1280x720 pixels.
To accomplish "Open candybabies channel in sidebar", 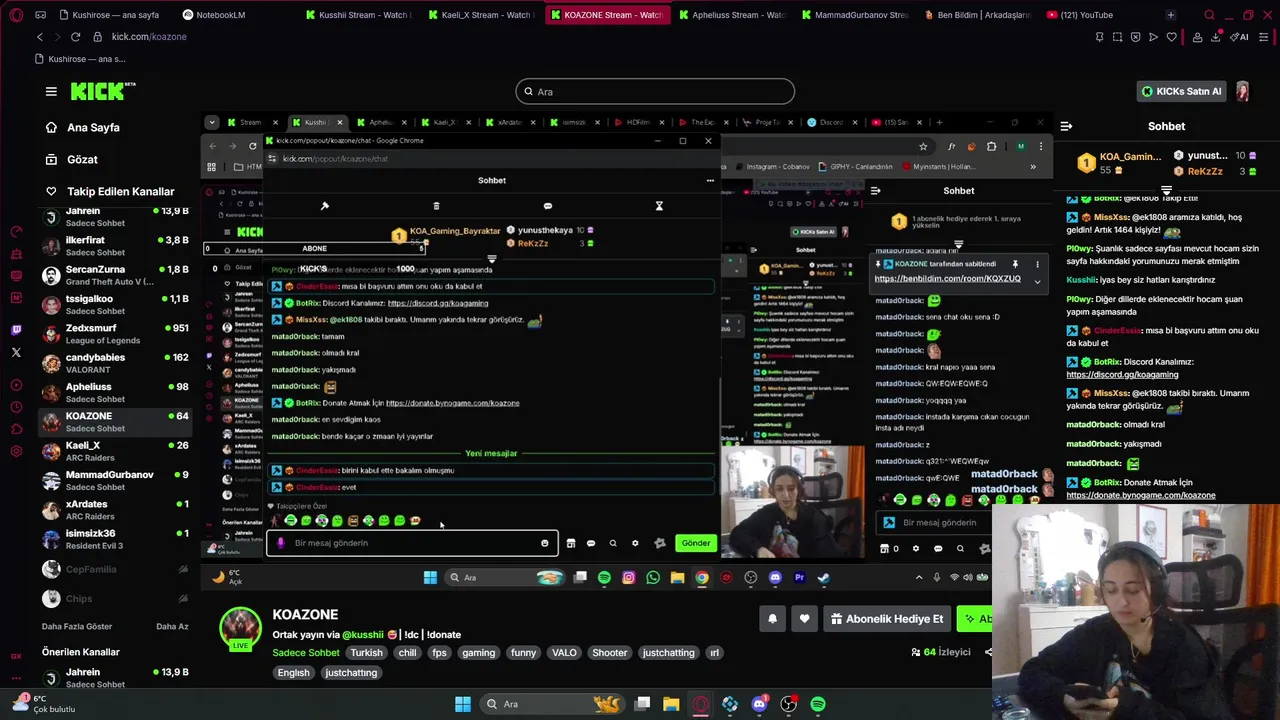I will [115, 363].
